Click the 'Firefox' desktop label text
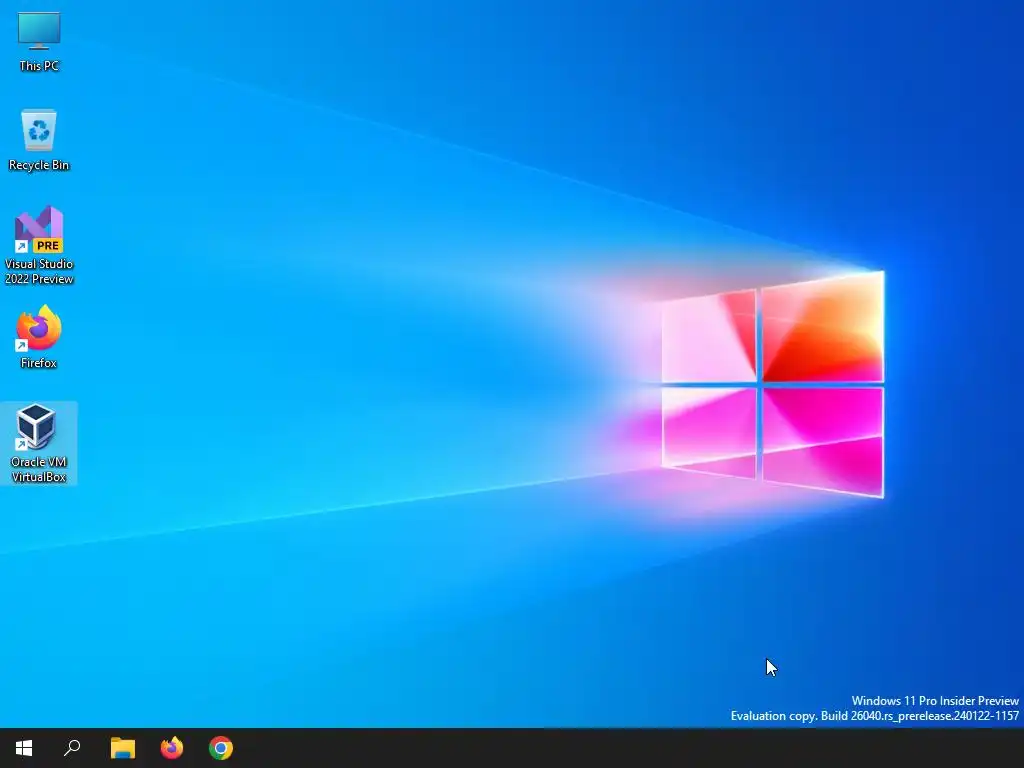The width and height of the screenshot is (1024, 768). click(x=39, y=363)
